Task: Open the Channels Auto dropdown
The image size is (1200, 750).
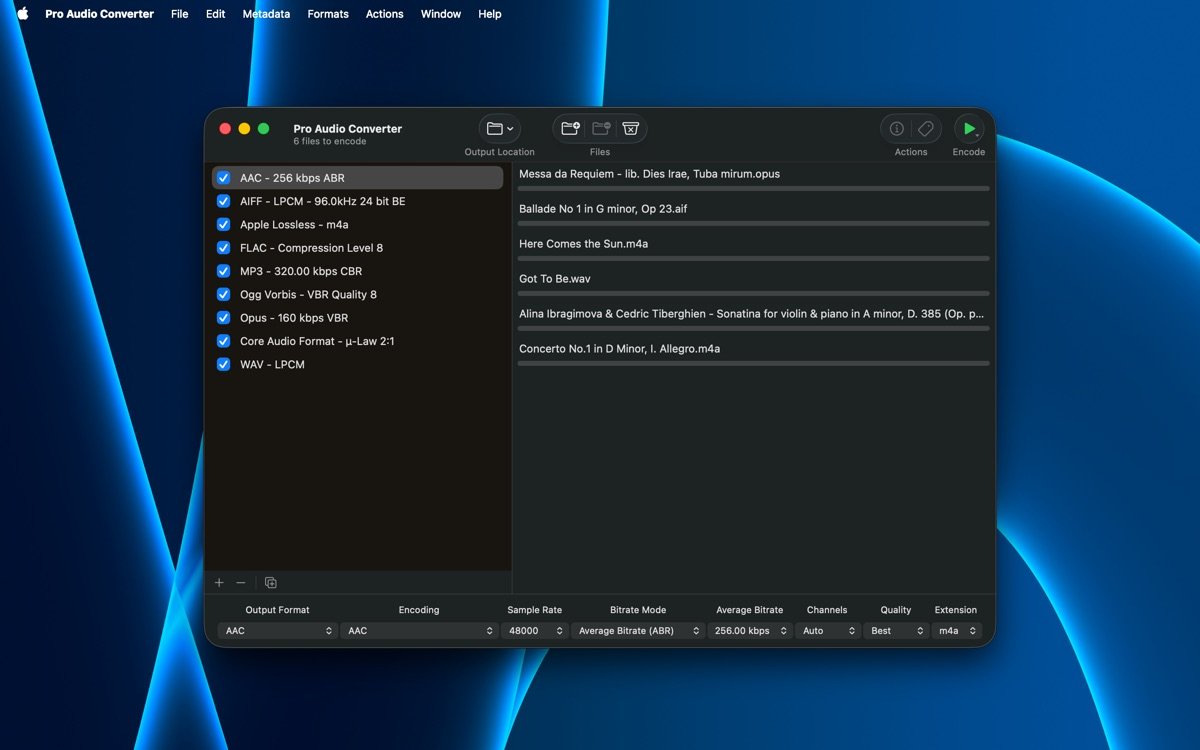Action: tap(827, 631)
